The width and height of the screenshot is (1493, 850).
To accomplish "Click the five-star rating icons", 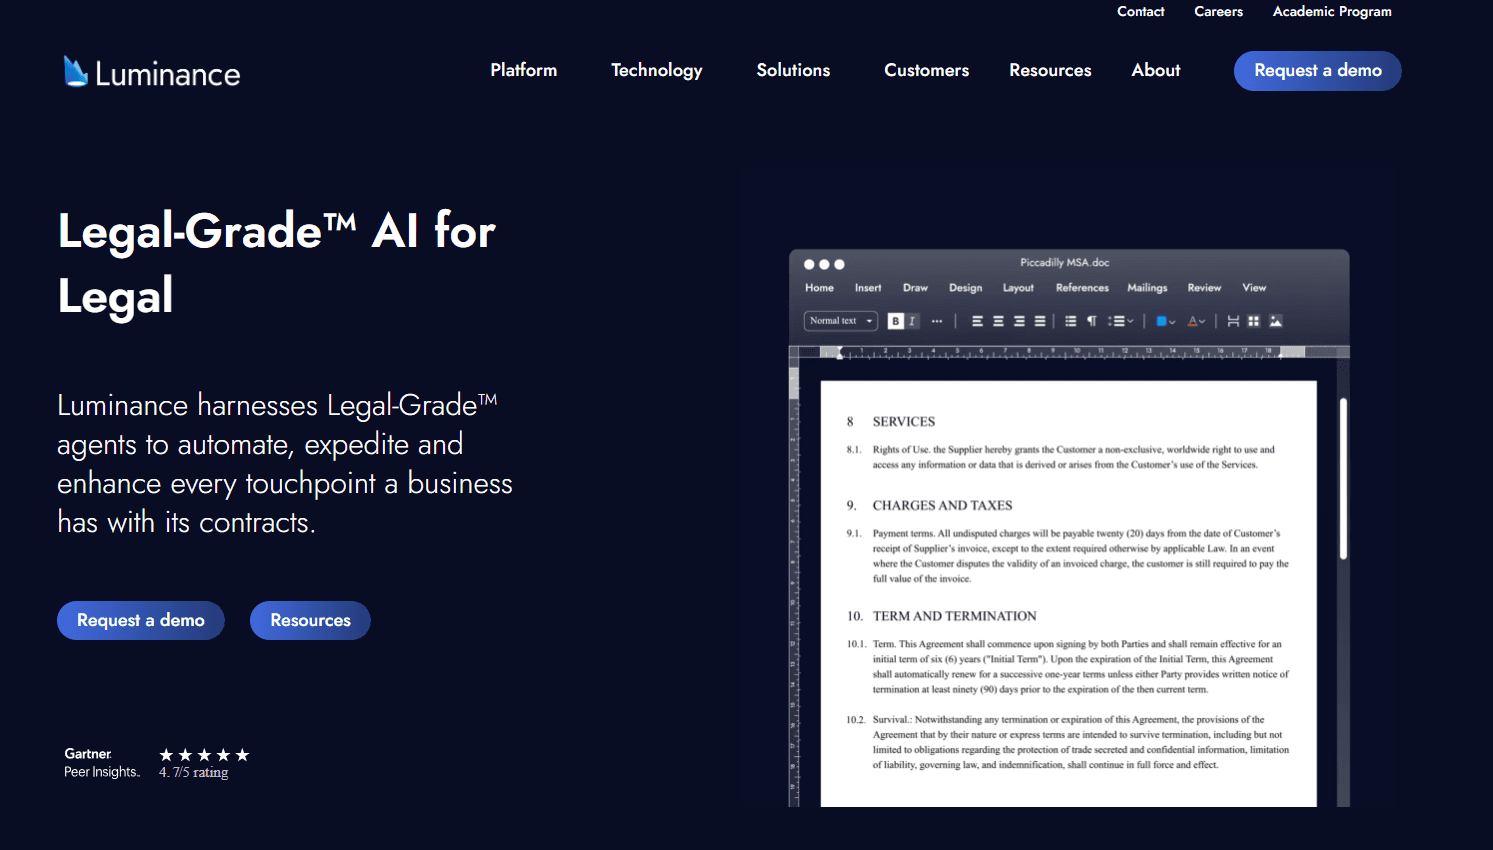I will pos(204,755).
